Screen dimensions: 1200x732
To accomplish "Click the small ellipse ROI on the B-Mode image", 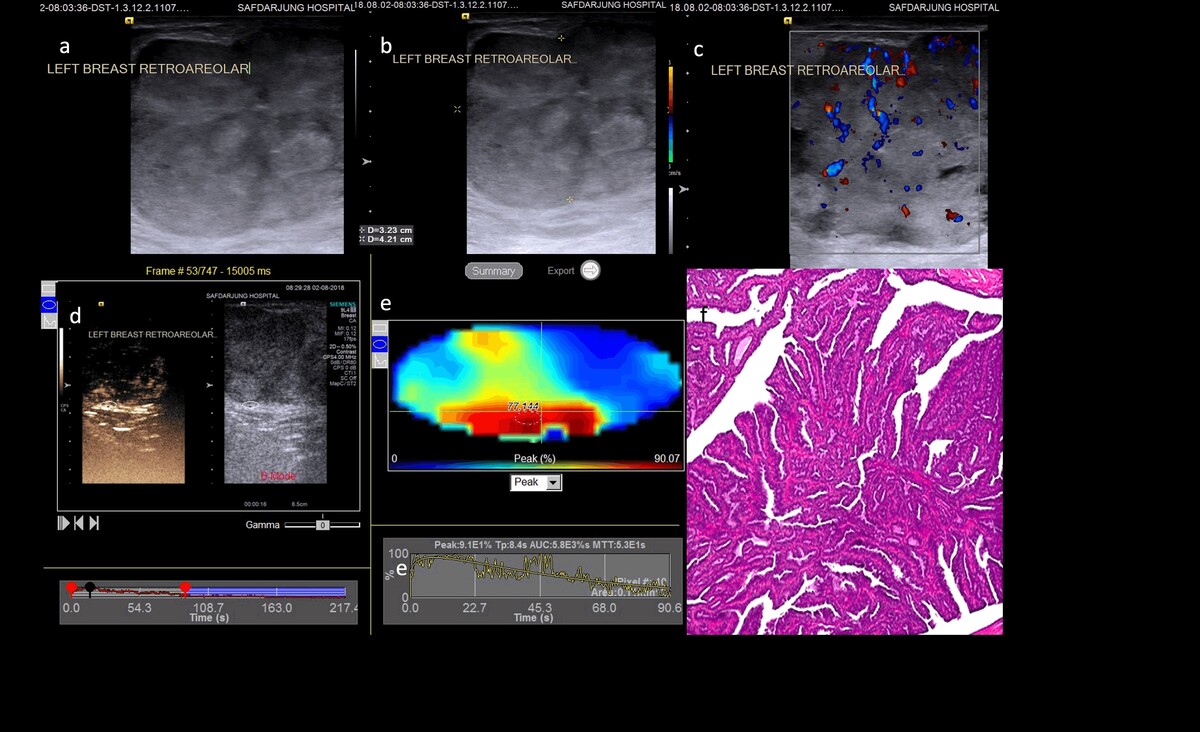I will click(x=251, y=405).
